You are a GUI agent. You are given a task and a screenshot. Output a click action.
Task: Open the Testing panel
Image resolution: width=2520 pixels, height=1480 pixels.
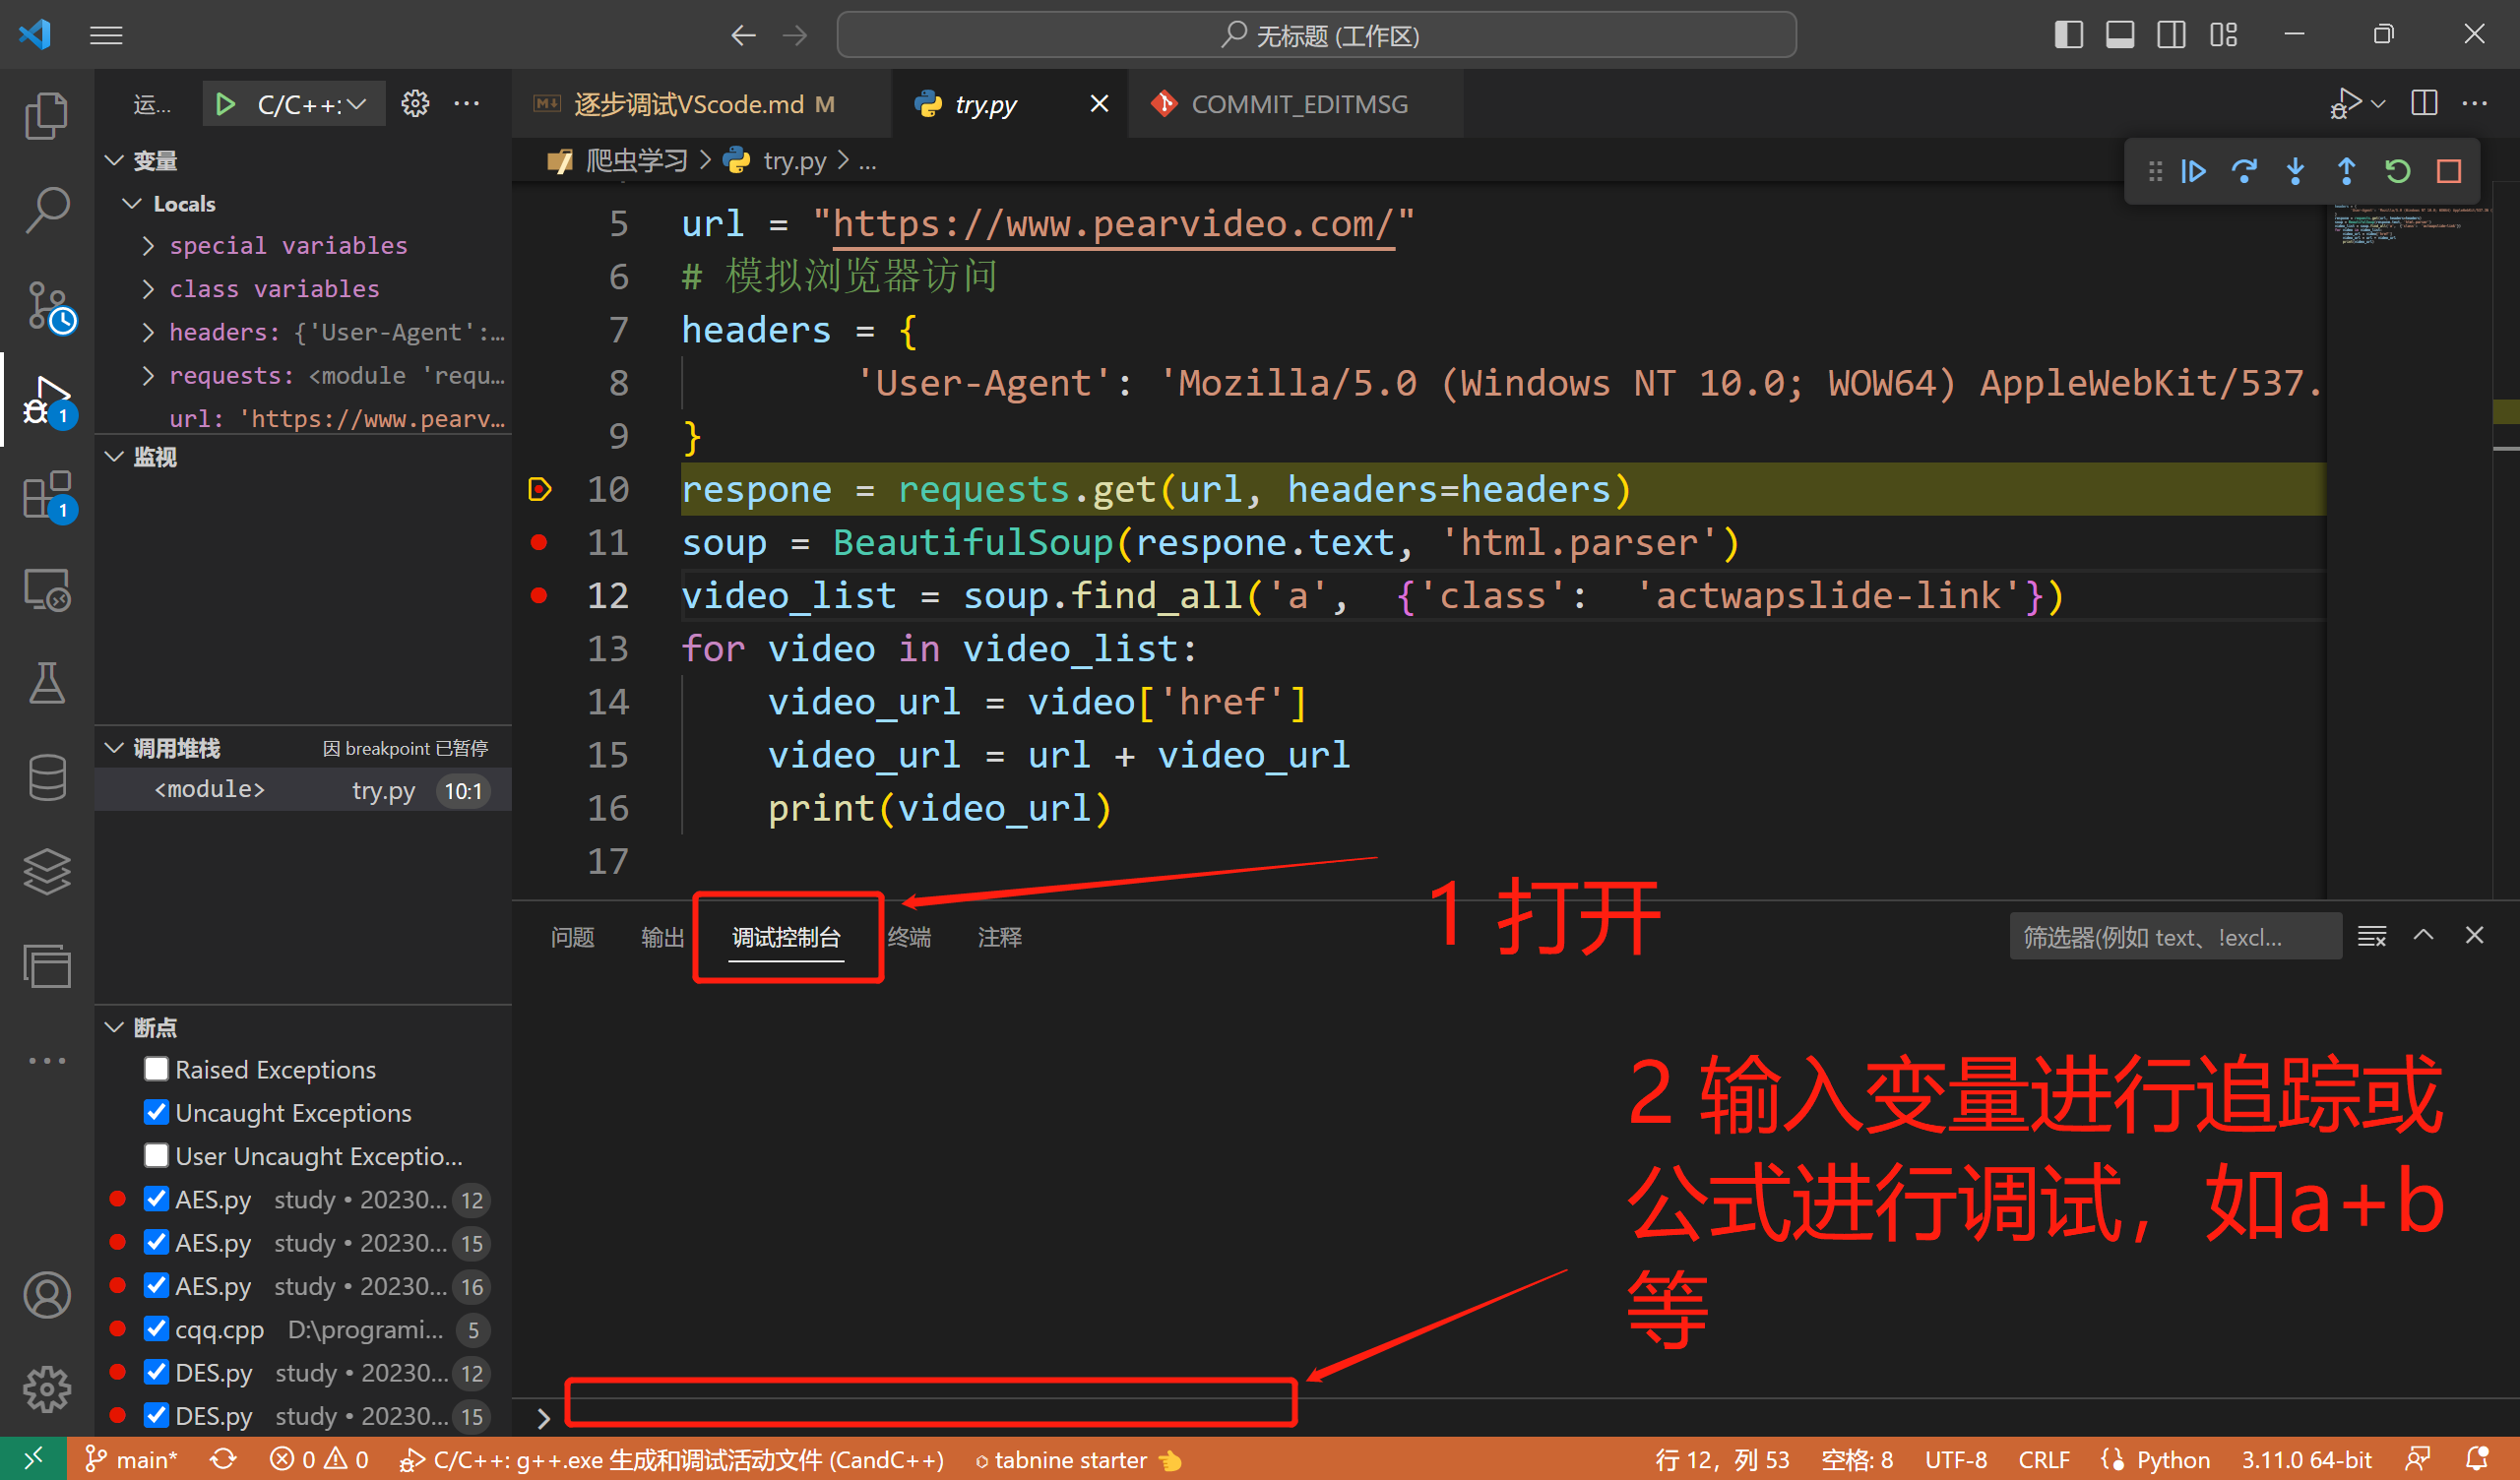[46, 684]
